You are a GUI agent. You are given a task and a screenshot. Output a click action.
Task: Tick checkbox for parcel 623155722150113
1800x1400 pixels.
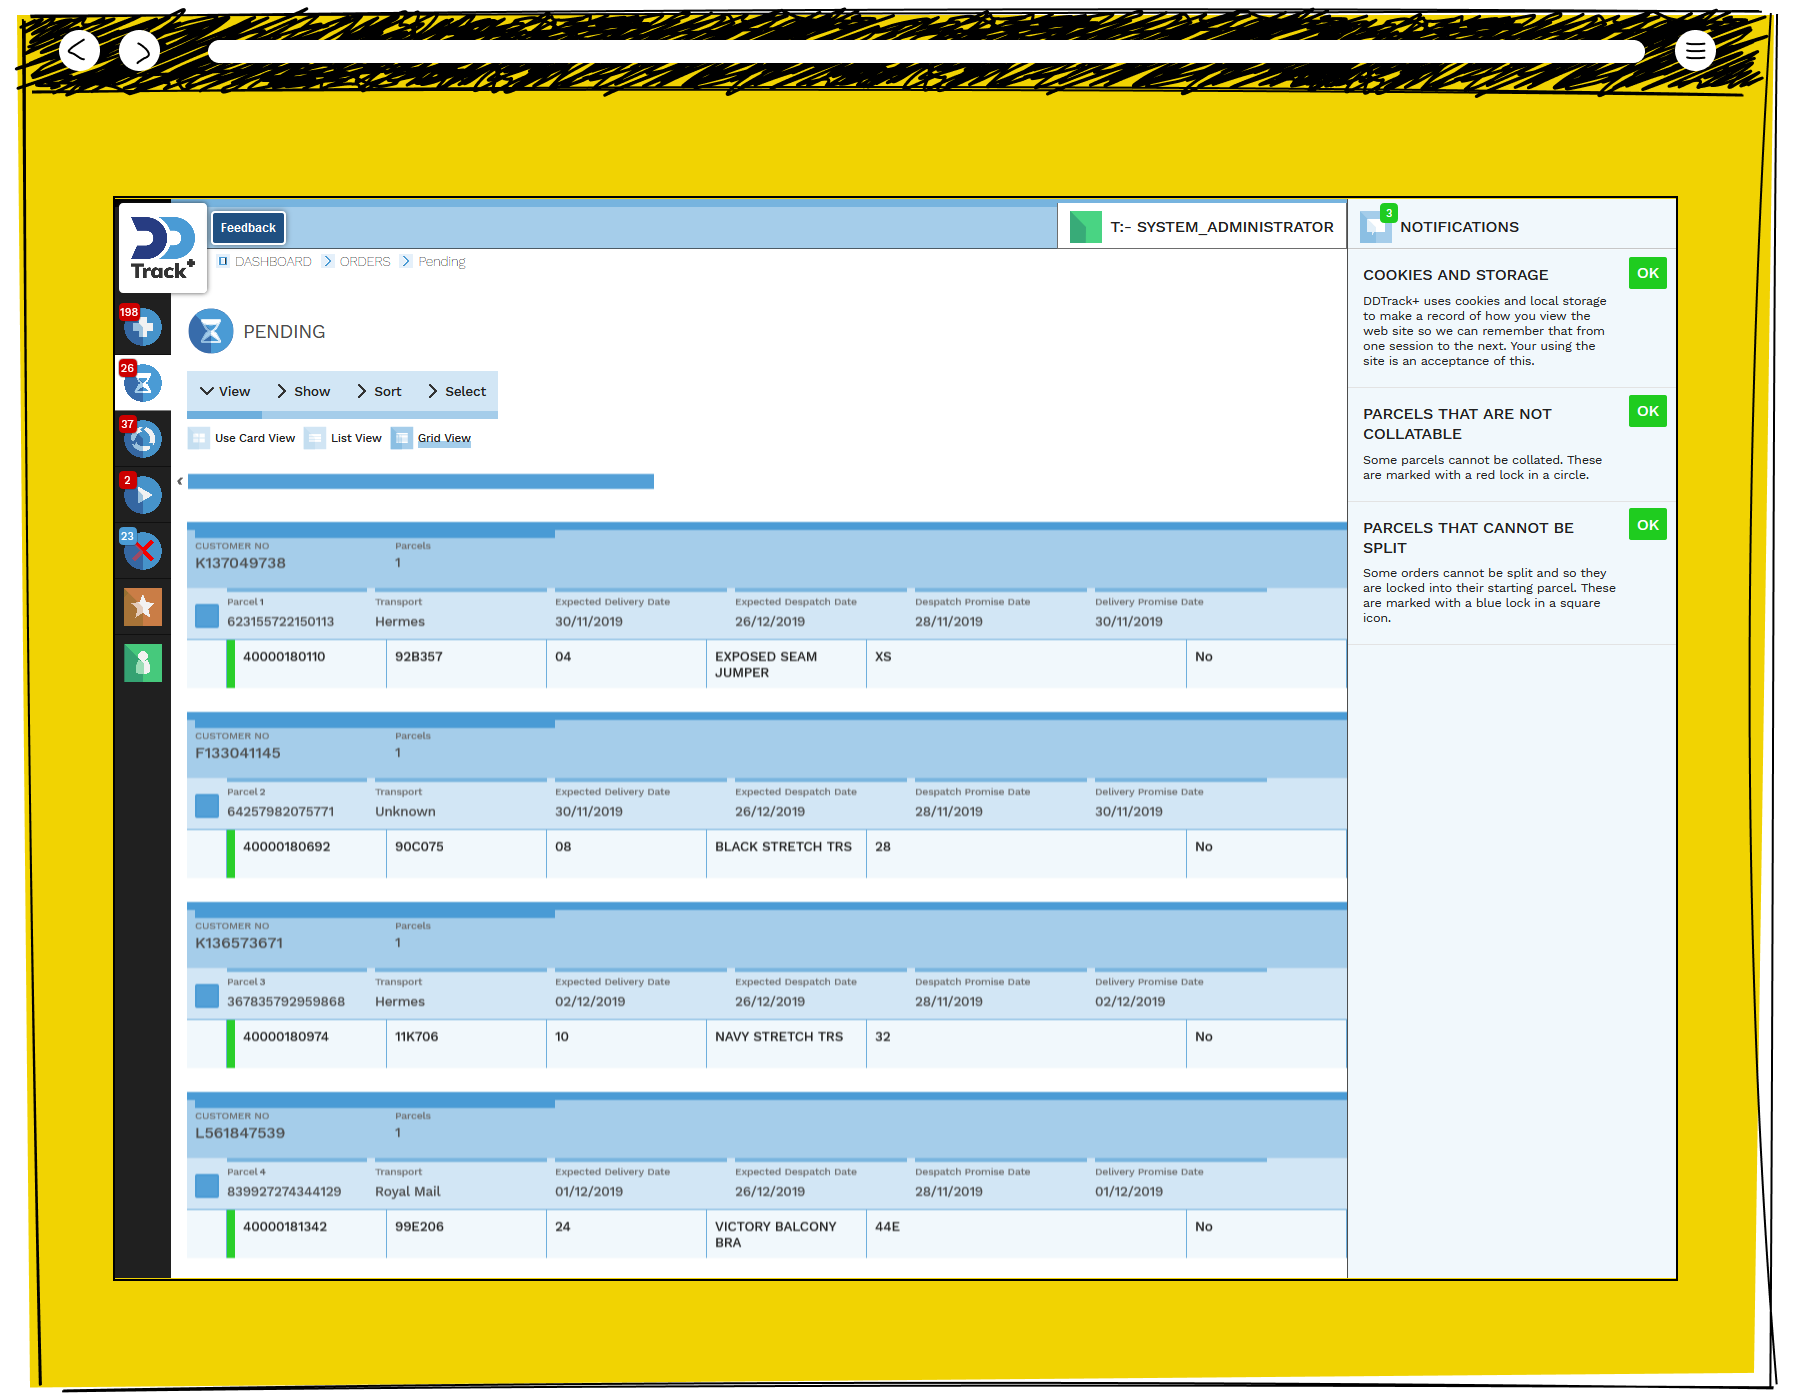[207, 615]
